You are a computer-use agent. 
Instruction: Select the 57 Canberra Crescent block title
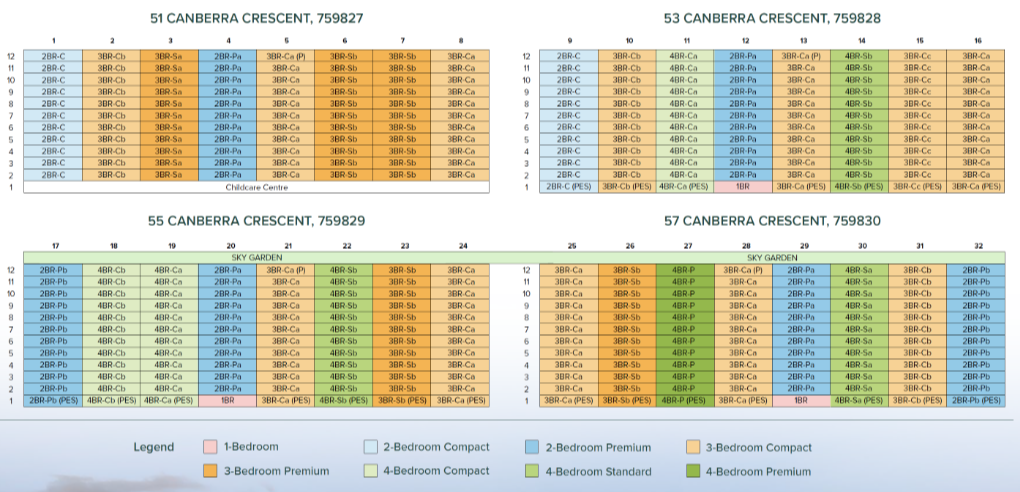pyautogui.click(x=768, y=220)
